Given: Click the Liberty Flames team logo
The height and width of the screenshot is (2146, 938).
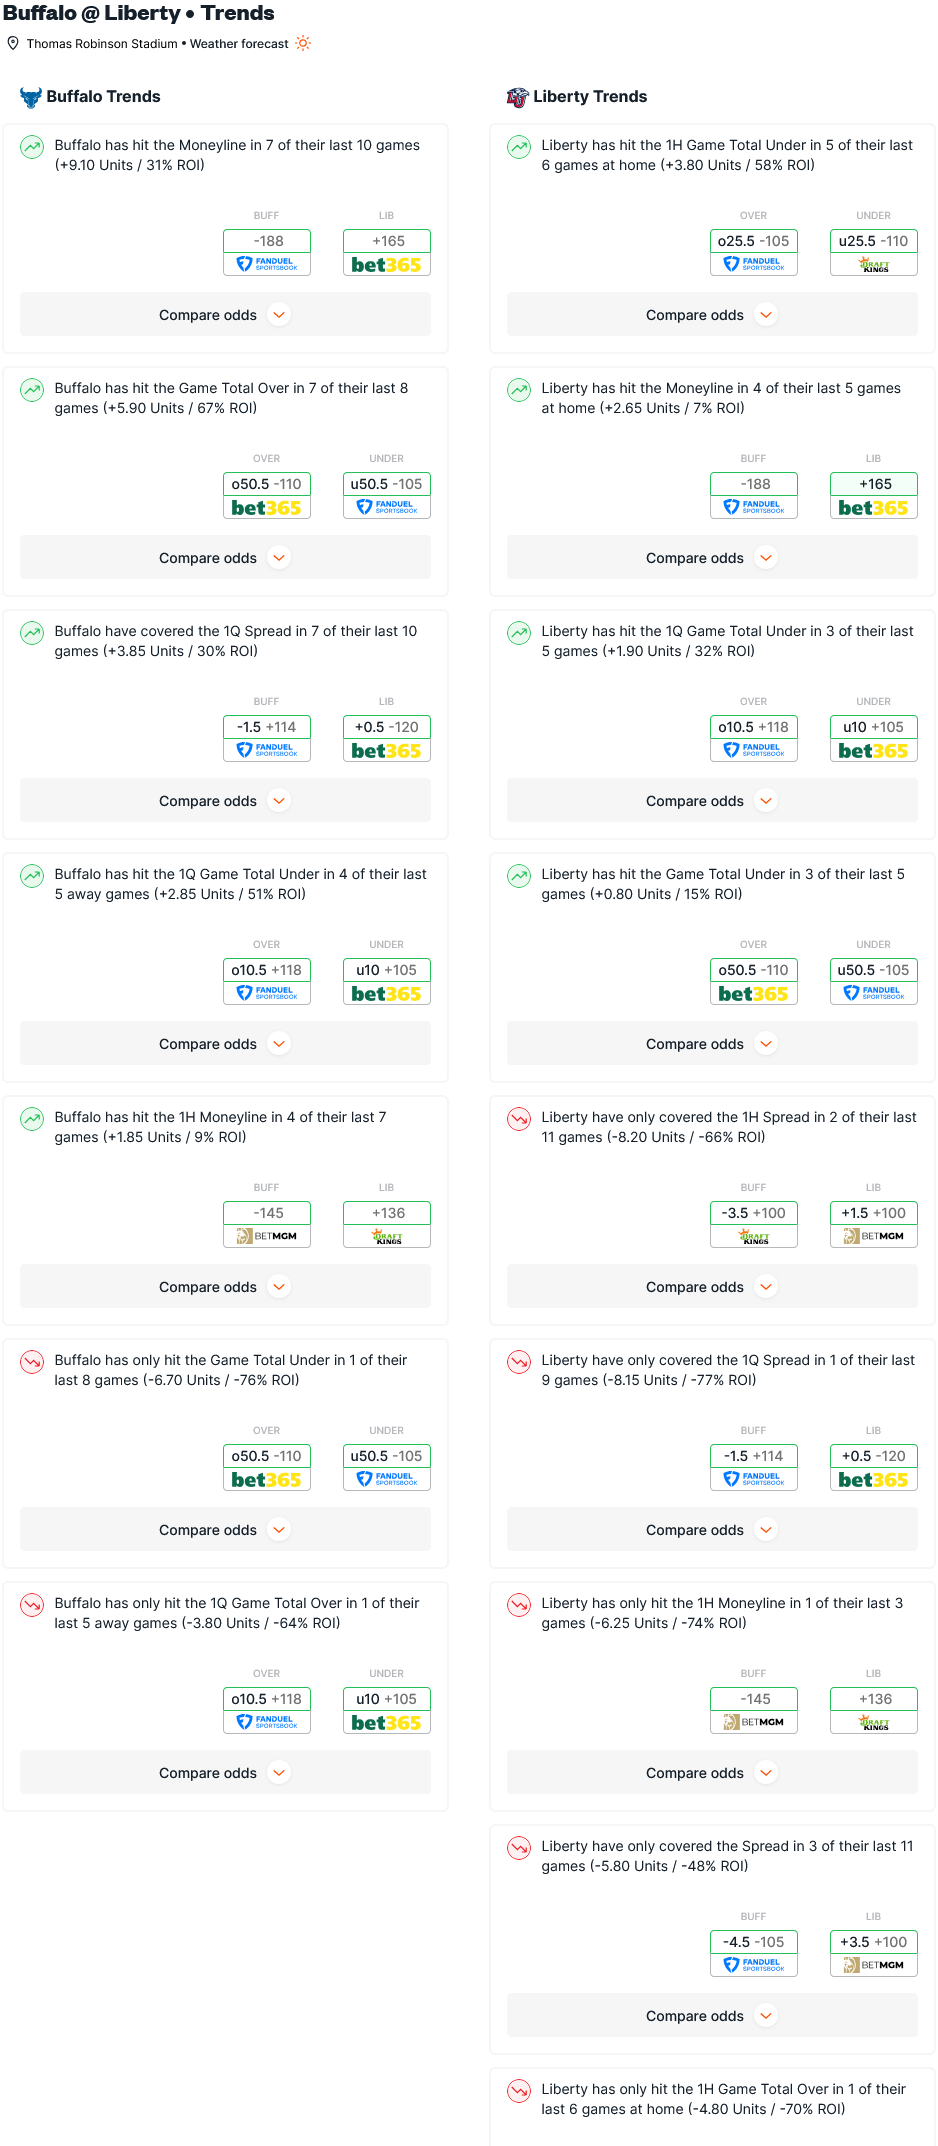Looking at the screenshot, I should (x=517, y=97).
